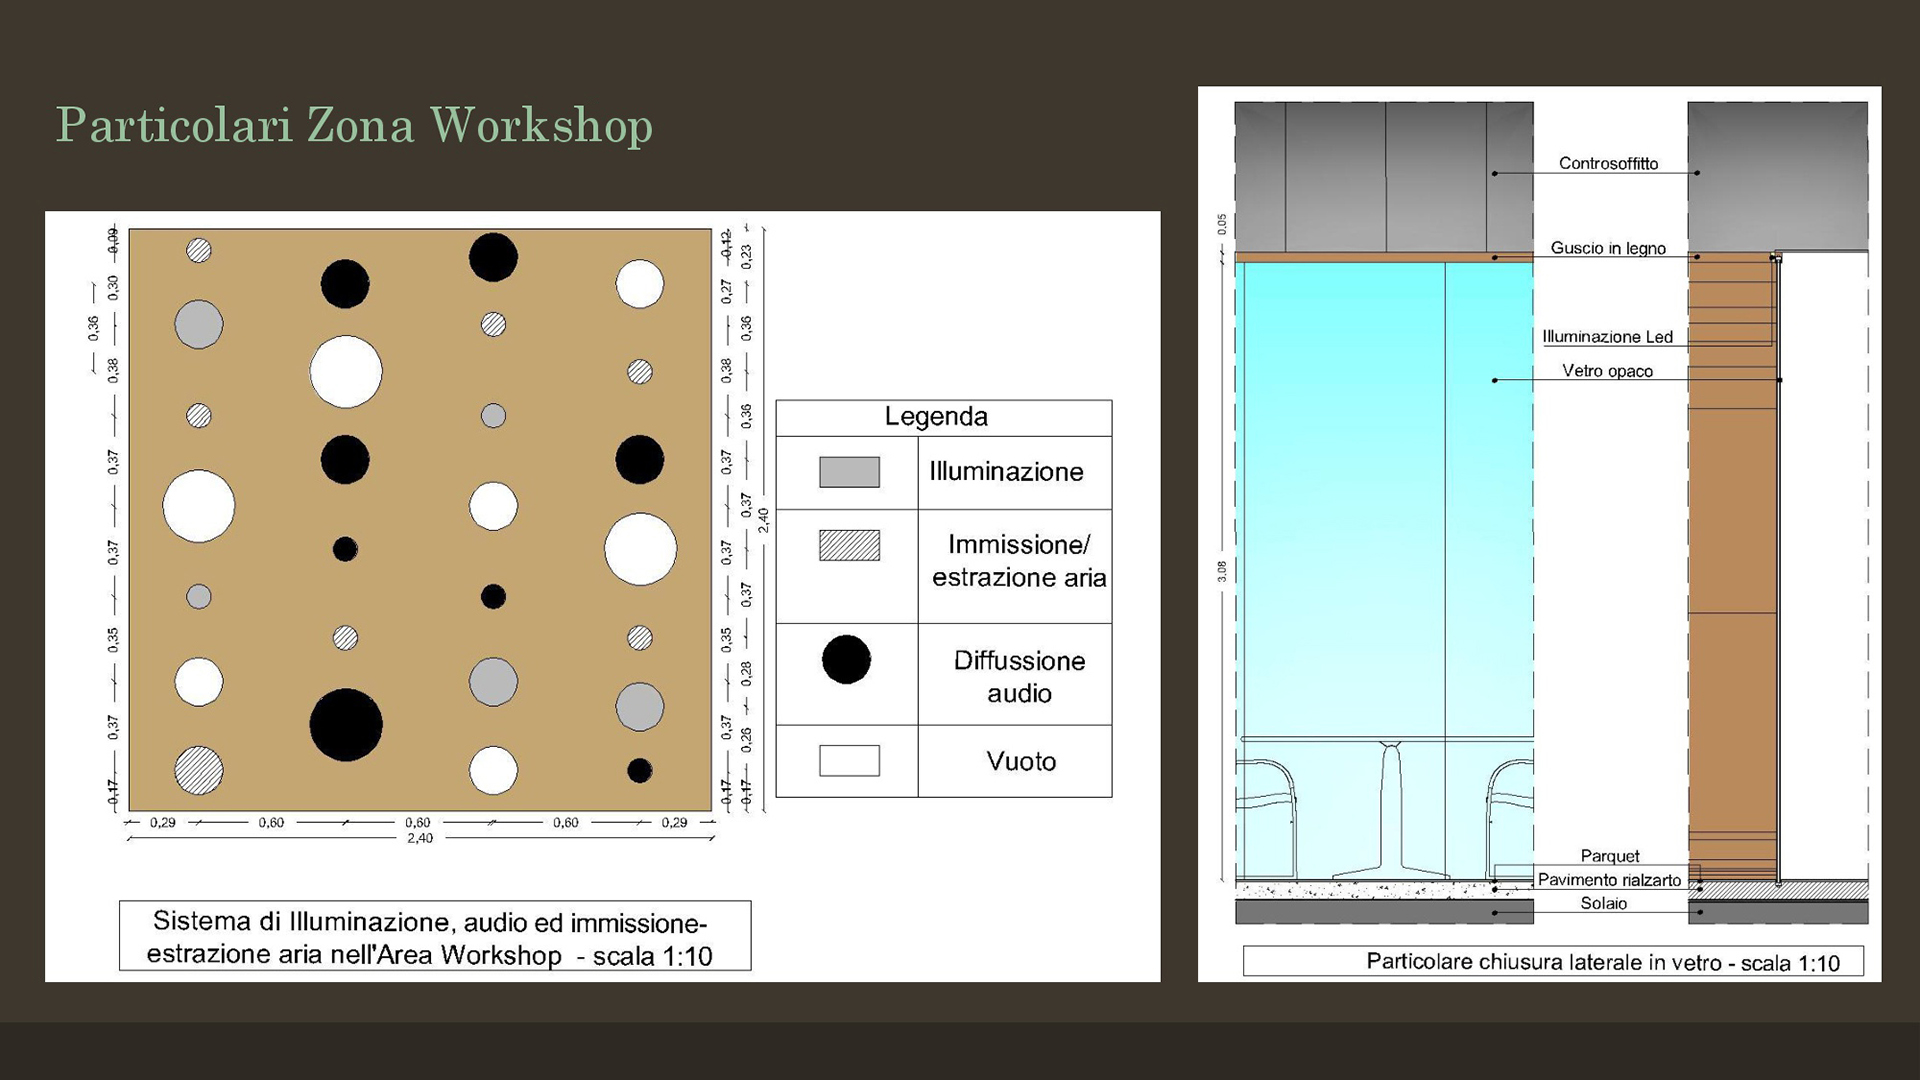
Task: Click the Solaio annotation label
Action: (x=1604, y=903)
